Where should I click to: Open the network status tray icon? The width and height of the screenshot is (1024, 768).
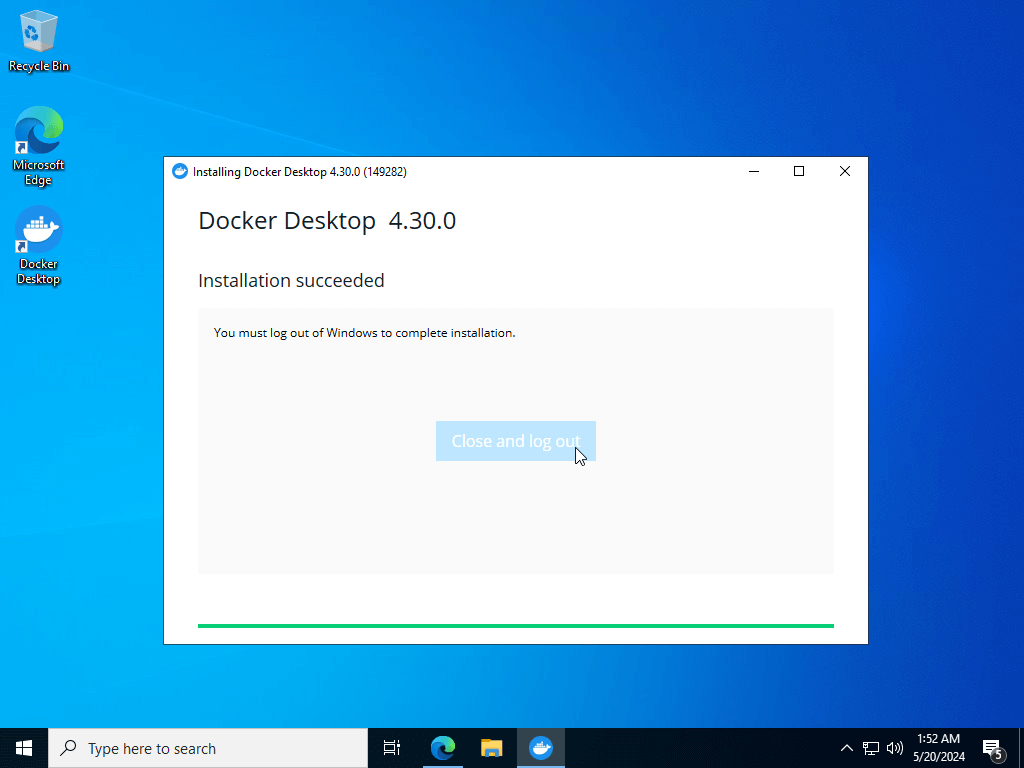871,748
